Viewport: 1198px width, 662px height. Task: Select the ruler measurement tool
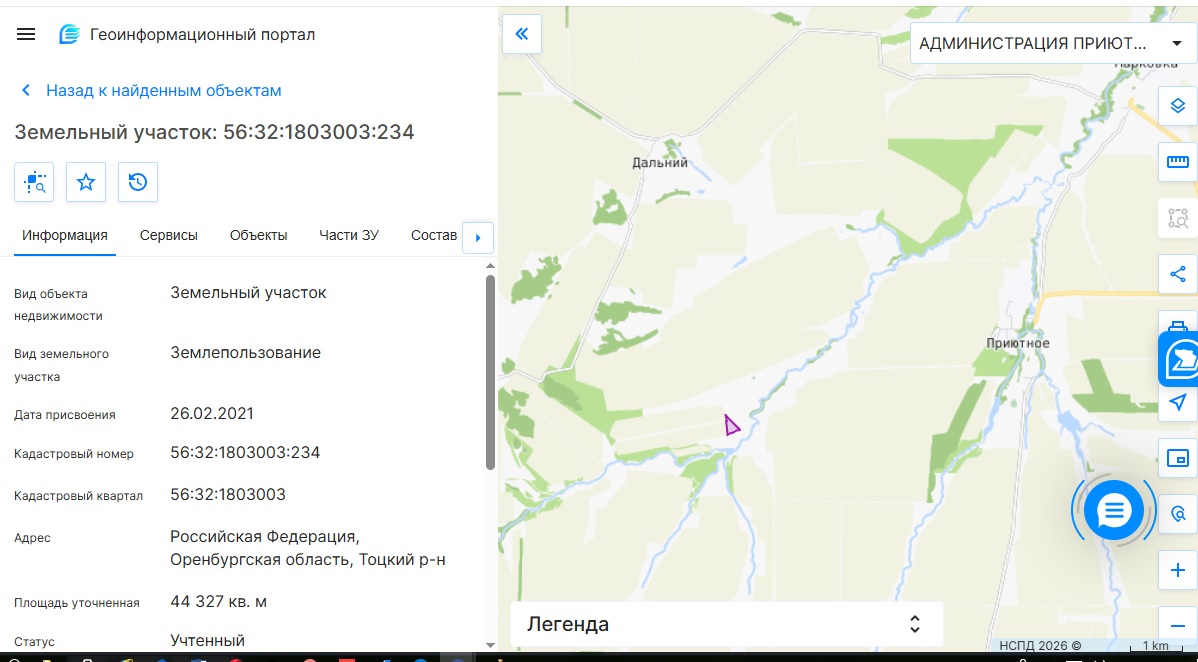point(1178,162)
